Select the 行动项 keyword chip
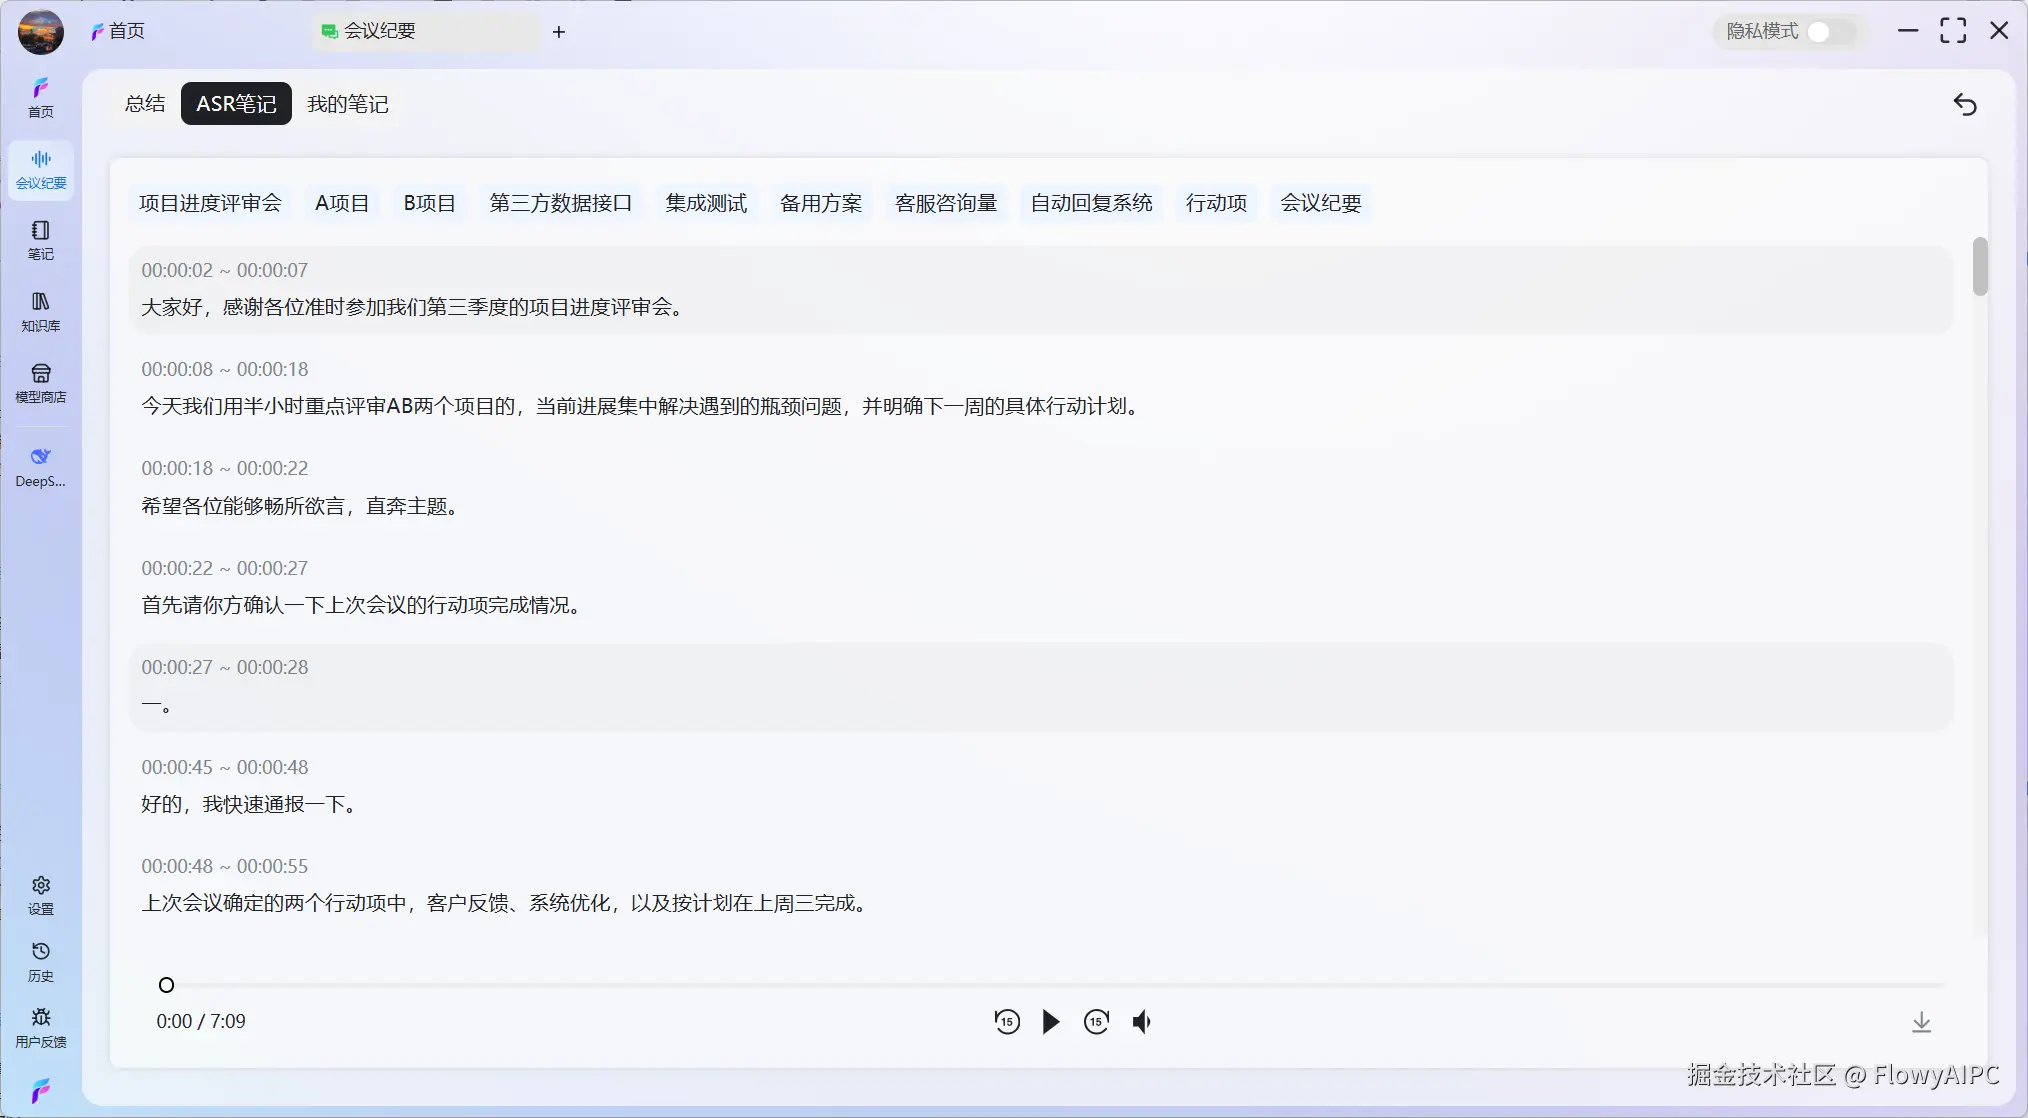The height and width of the screenshot is (1118, 2028). (x=1215, y=203)
